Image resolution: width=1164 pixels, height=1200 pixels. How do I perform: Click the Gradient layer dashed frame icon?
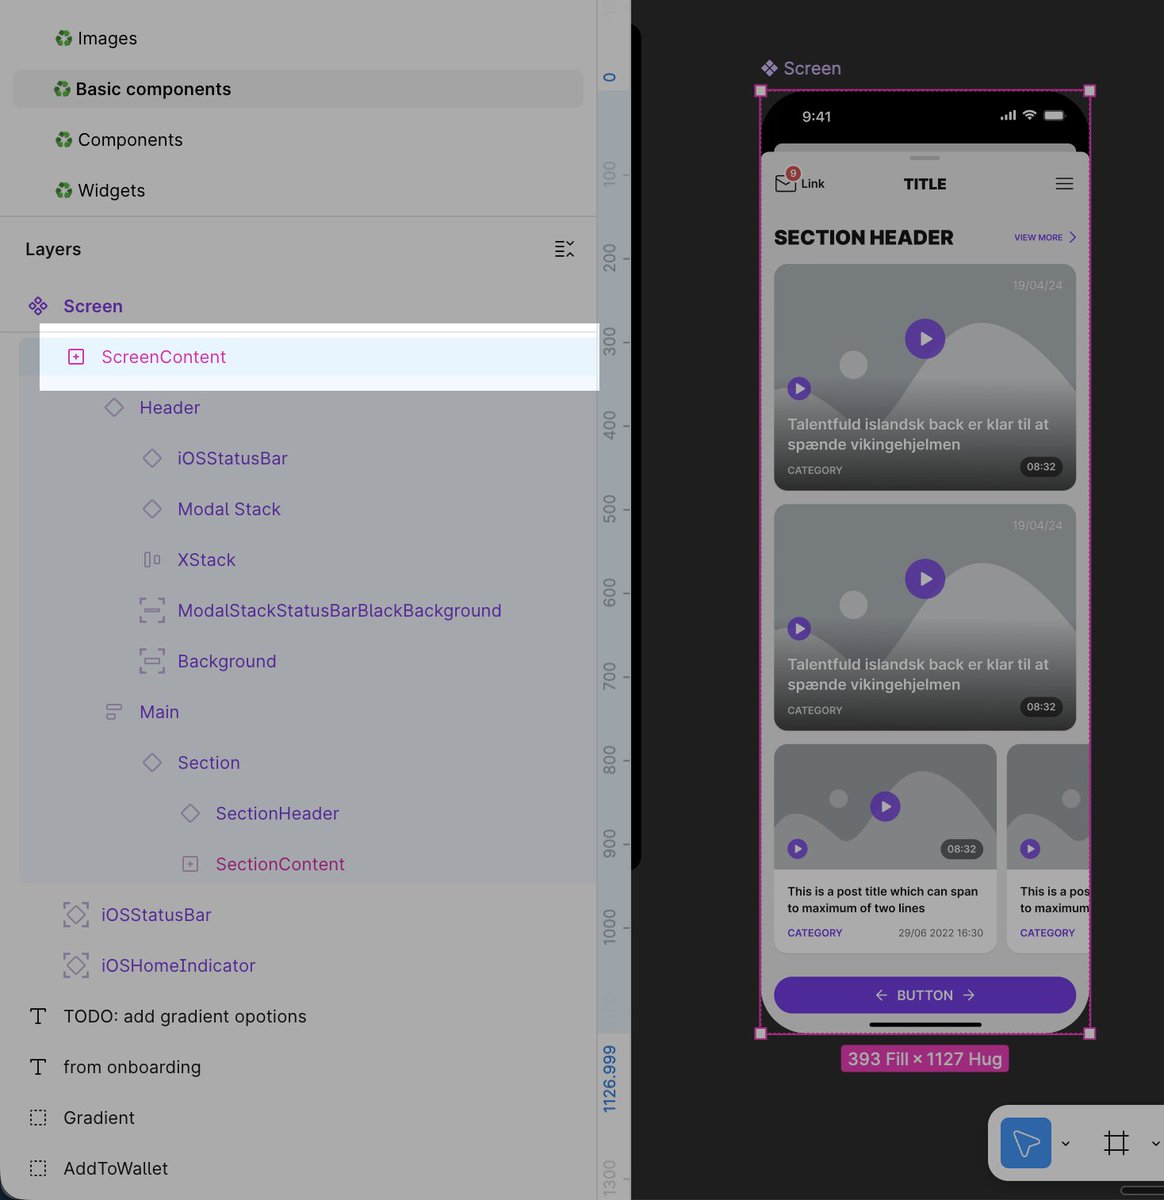click(38, 1118)
